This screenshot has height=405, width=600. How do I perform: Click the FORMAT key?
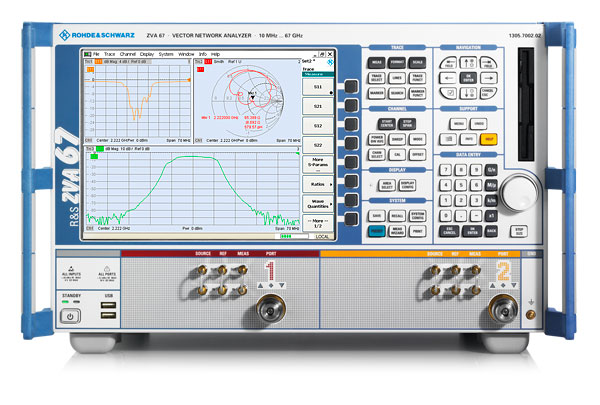click(x=397, y=63)
